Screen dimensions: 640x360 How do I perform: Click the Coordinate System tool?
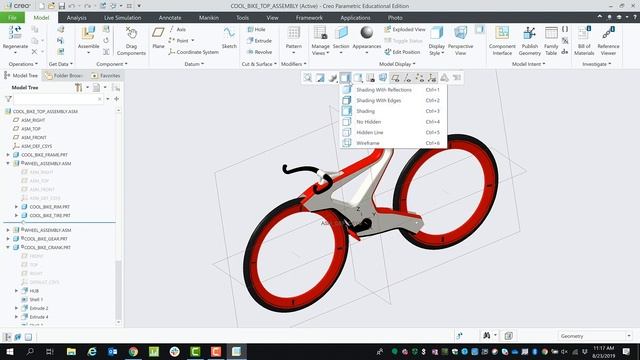click(x=193, y=52)
